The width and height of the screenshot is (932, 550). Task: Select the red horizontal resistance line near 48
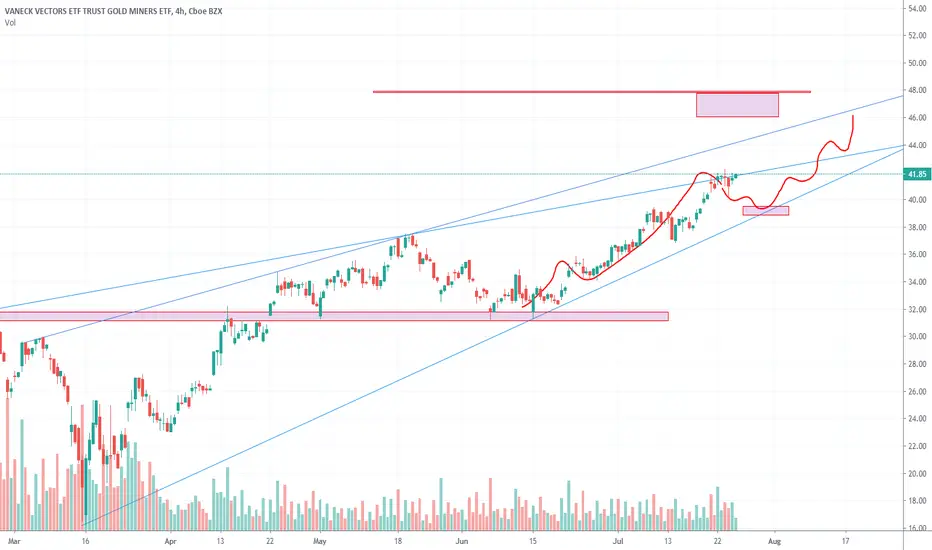[591, 92]
